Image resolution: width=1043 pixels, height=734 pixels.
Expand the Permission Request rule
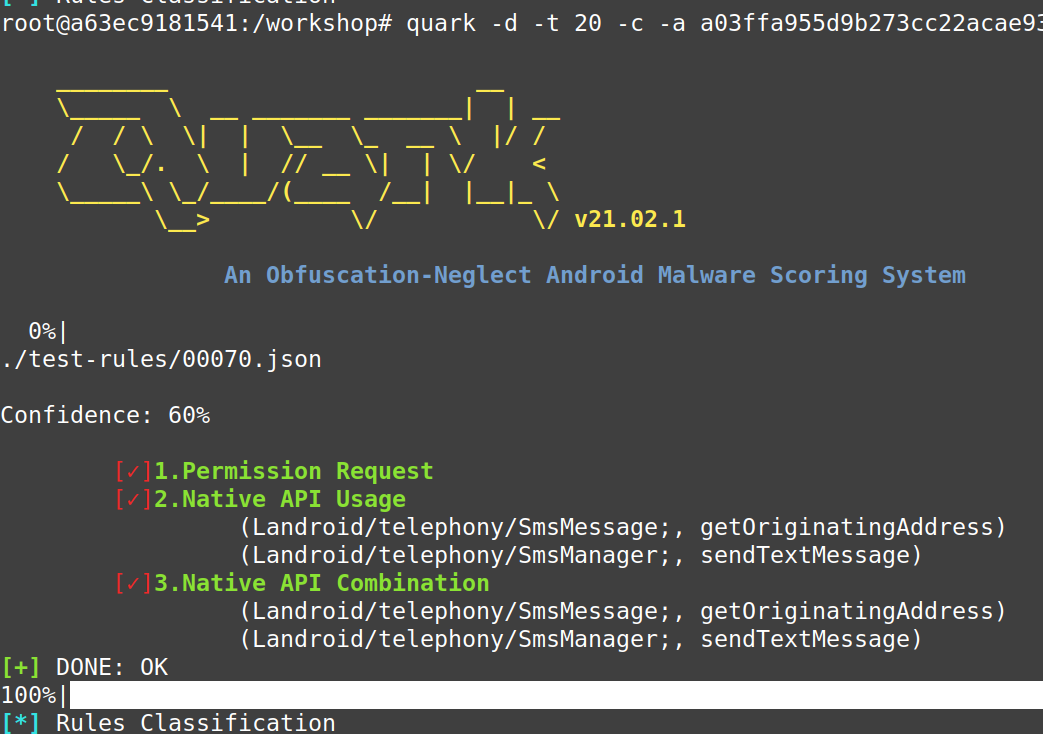click(x=290, y=470)
